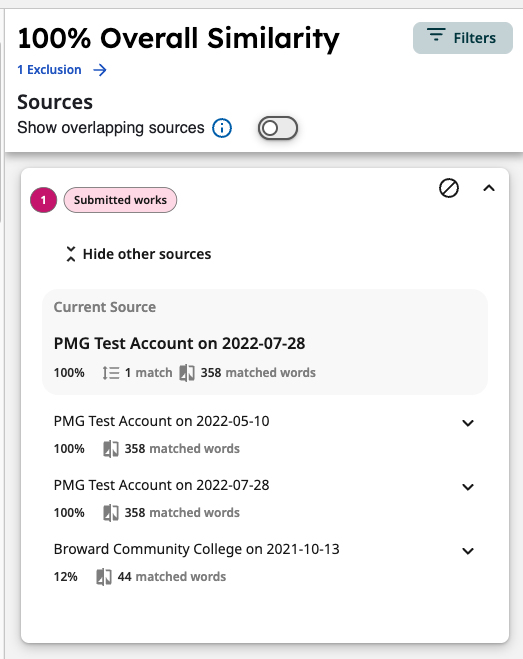This screenshot has height=659, width=523.
Task: Expand the second PMG Test Account 2022-07-28 entry
Action: pos(468,487)
